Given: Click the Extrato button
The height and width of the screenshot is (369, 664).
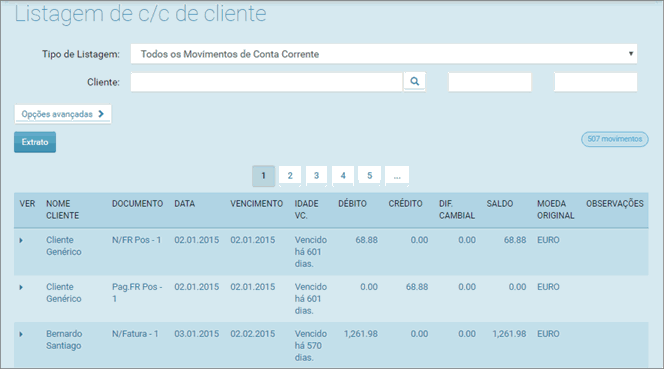Looking at the screenshot, I should coord(35,142).
